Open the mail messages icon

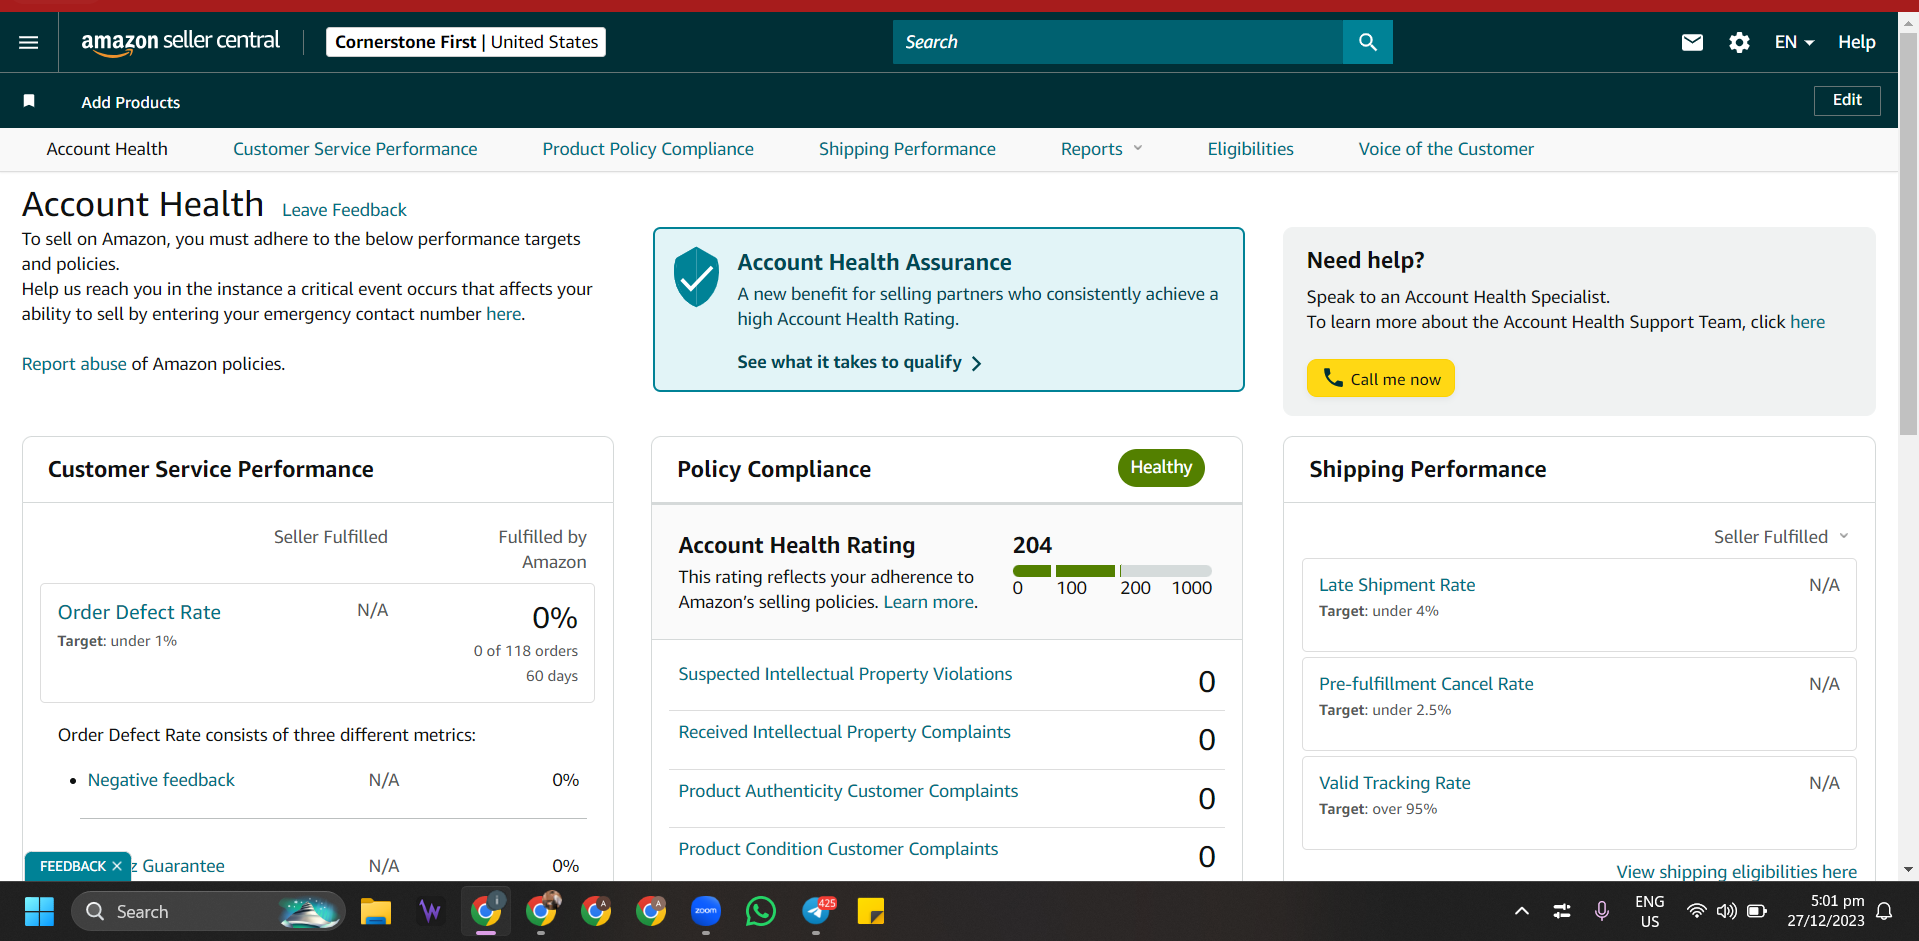(x=1692, y=42)
